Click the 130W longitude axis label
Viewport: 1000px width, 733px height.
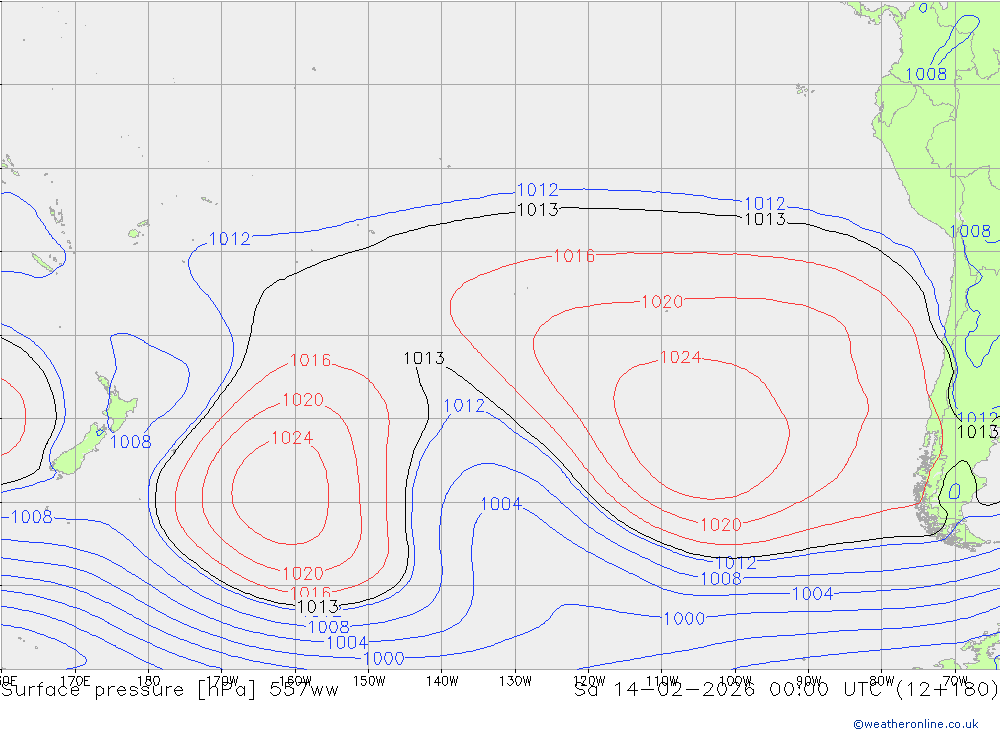[515, 680]
